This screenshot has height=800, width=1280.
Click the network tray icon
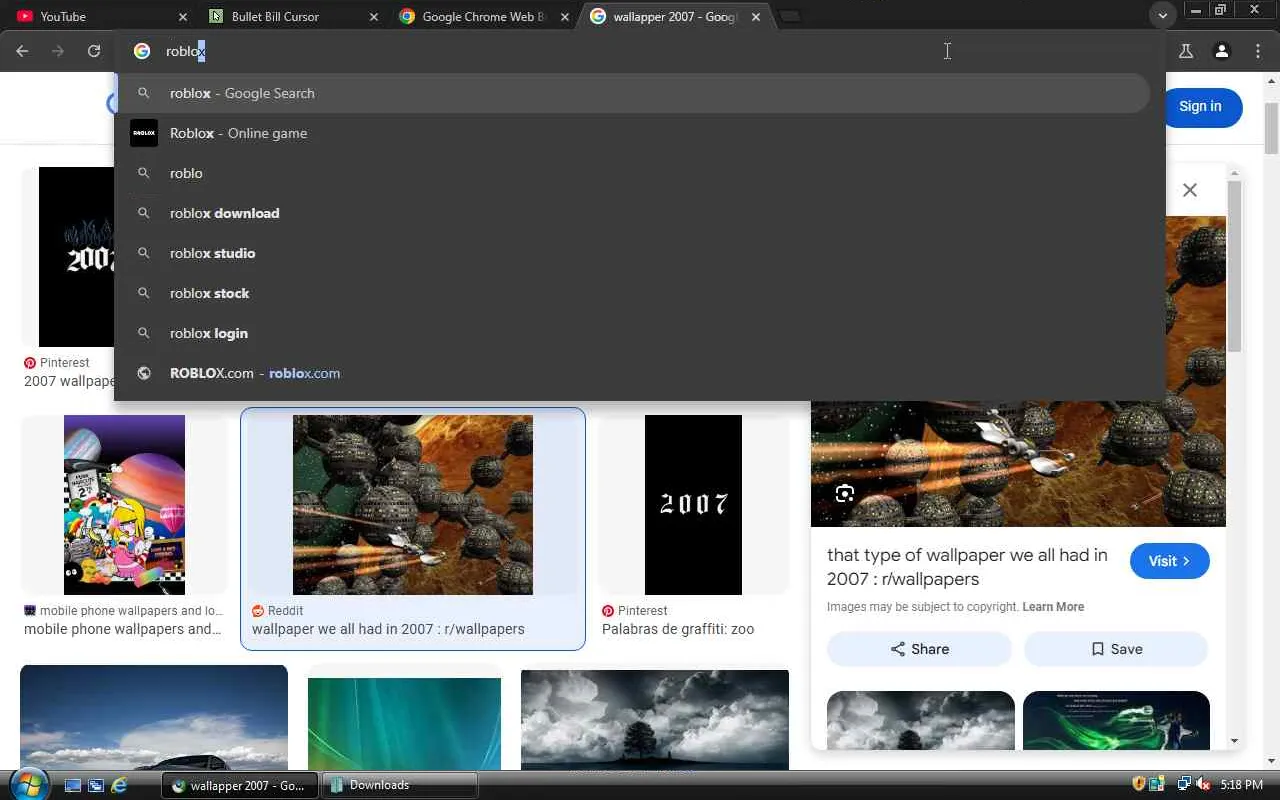coord(1184,785)
